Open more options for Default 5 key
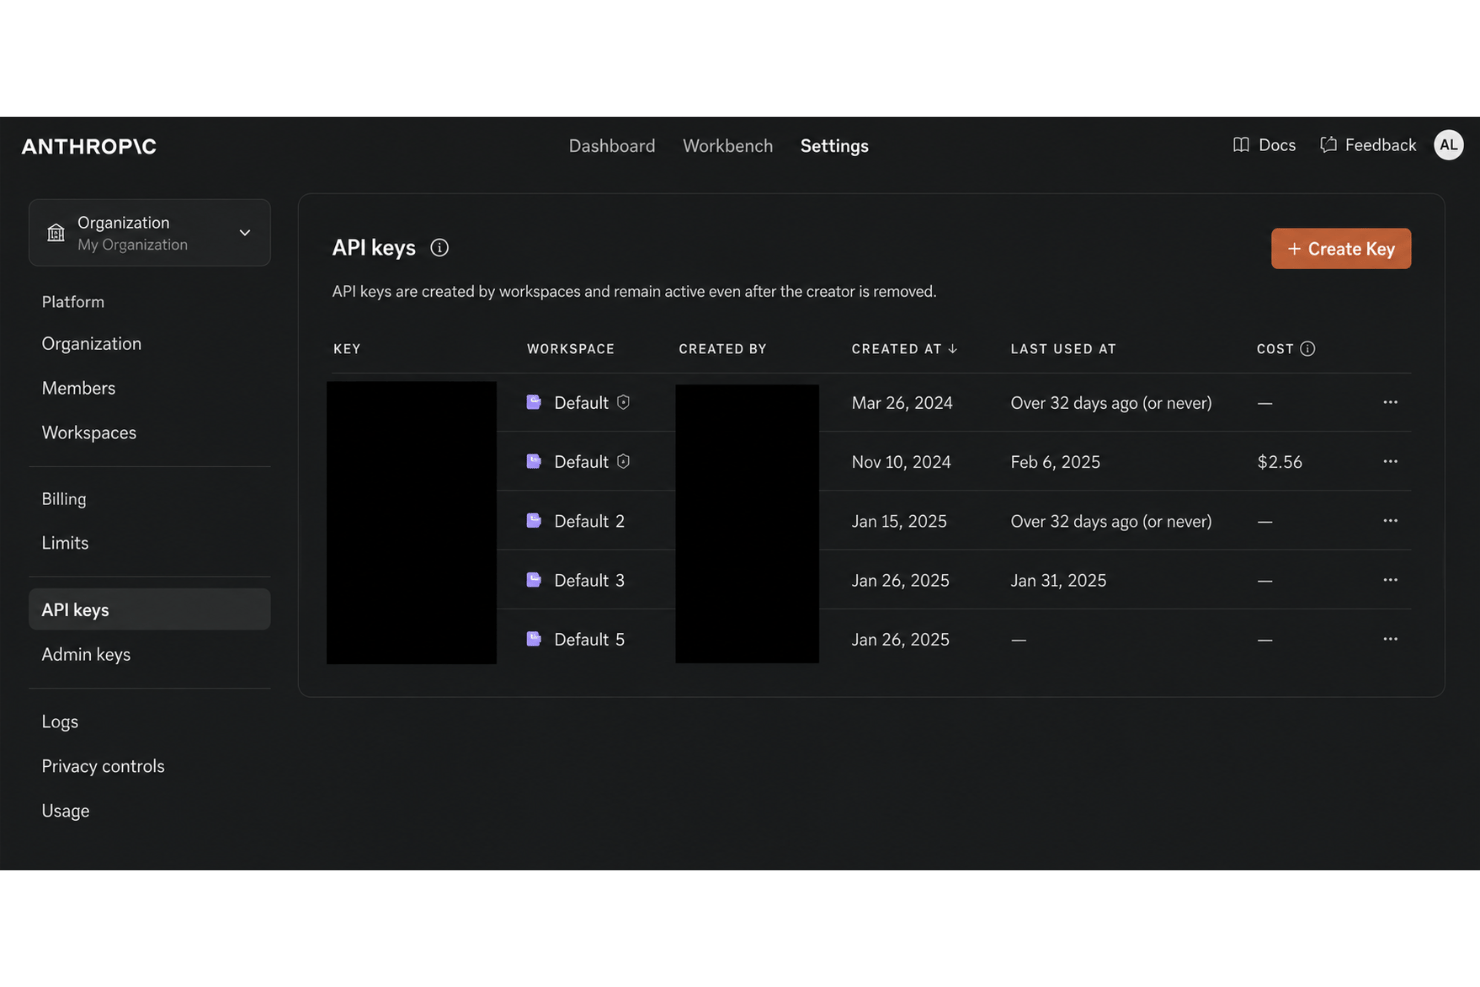This screenshot has height=987, width=1480. coord(1390,639)
